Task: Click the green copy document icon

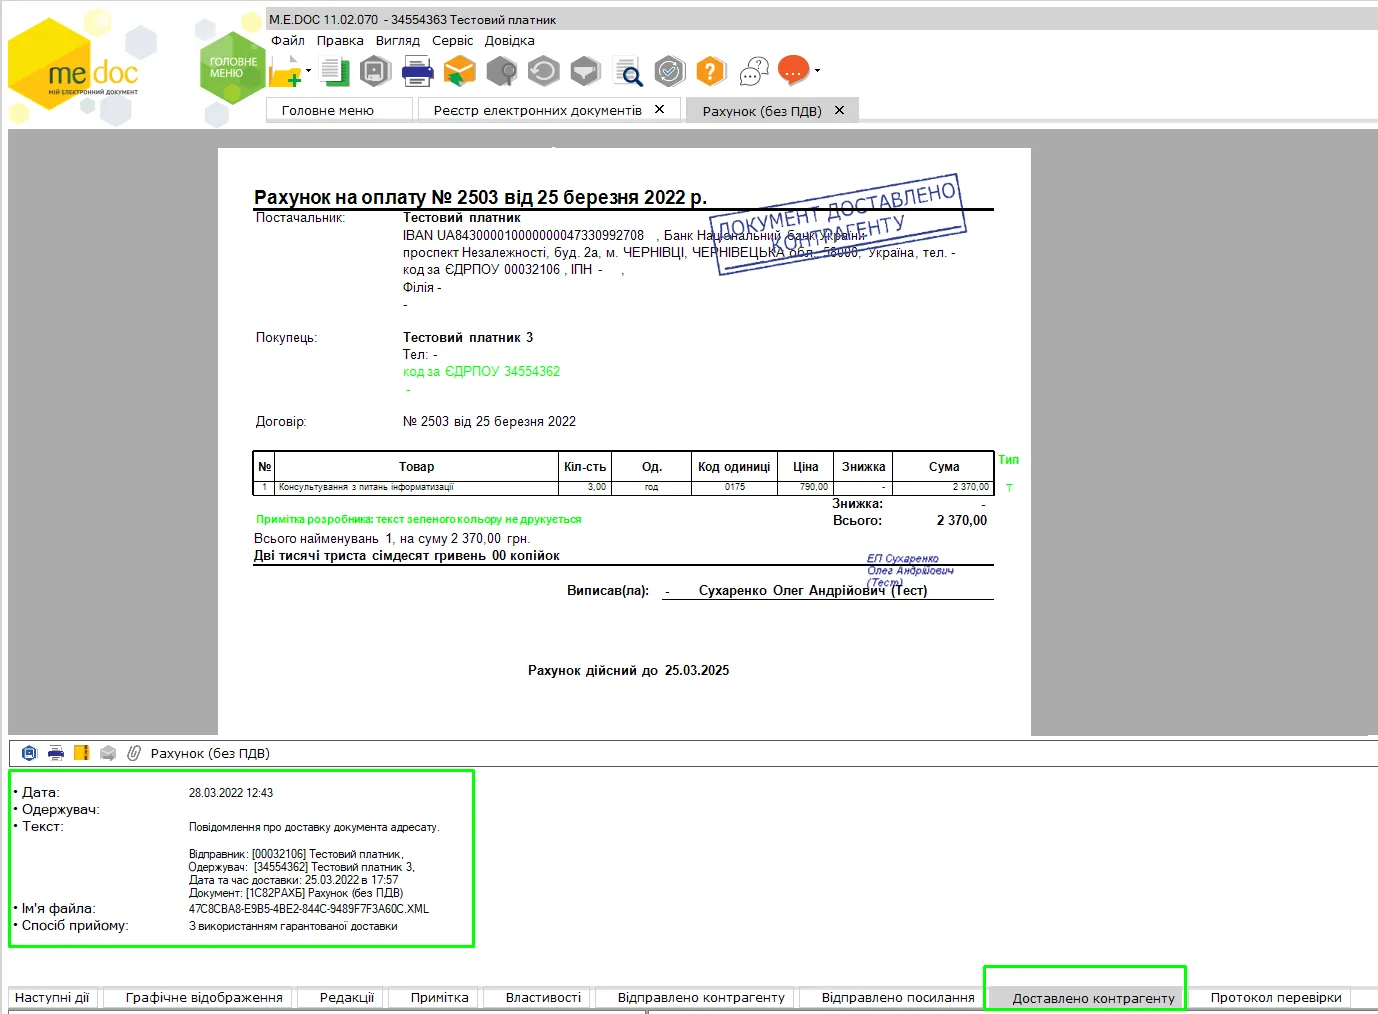Action: pos(336,71)
